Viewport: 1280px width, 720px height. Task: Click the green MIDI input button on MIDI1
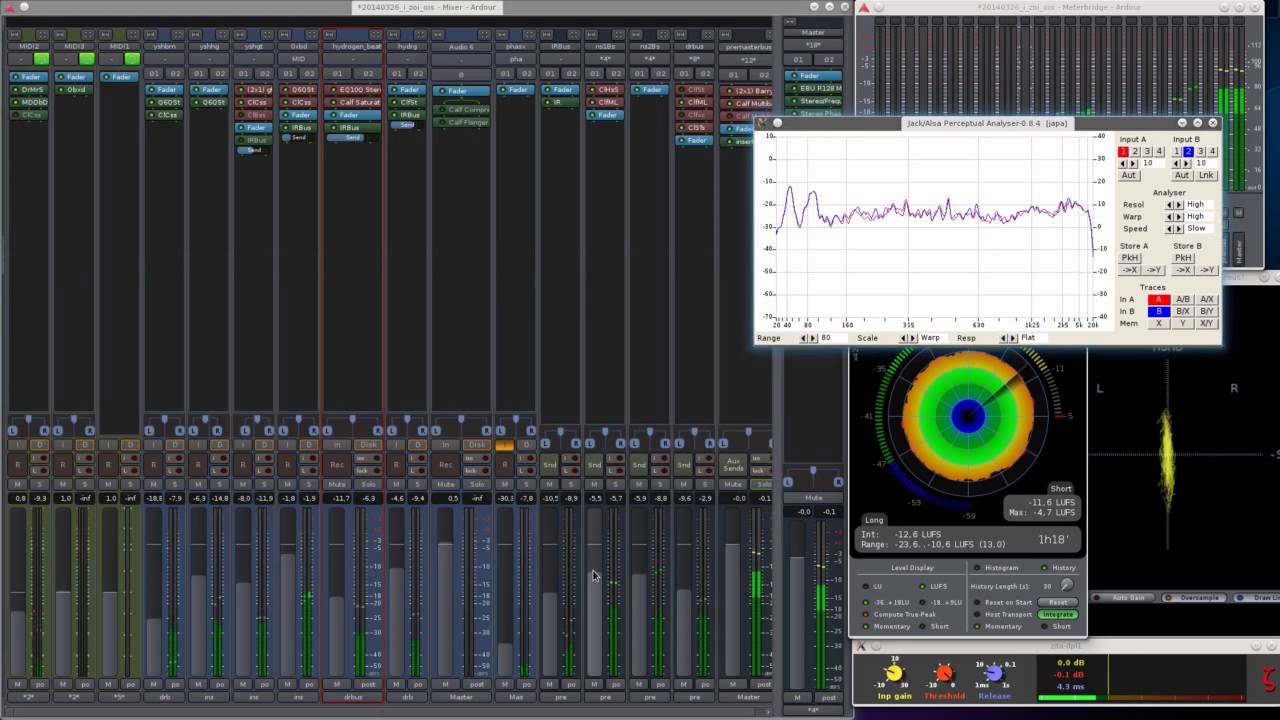point(132,59)
